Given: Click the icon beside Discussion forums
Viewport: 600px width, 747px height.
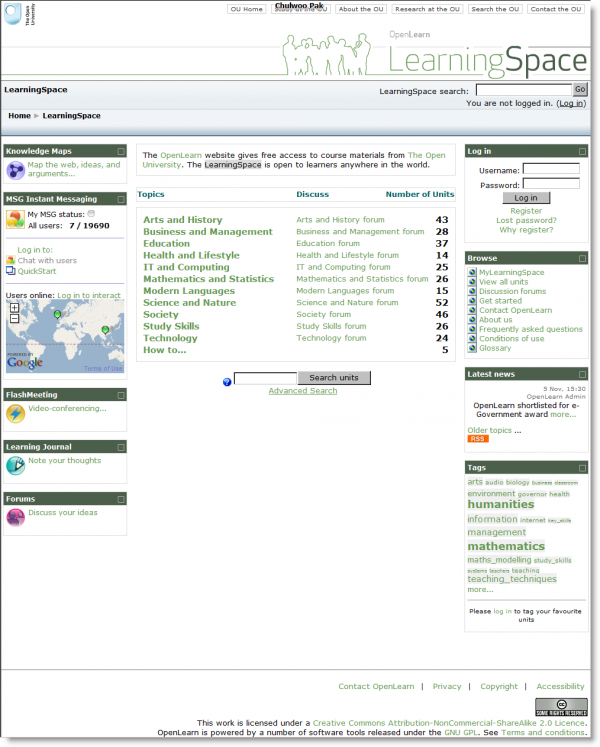Looking at the screenshot, I should (472, 291).
